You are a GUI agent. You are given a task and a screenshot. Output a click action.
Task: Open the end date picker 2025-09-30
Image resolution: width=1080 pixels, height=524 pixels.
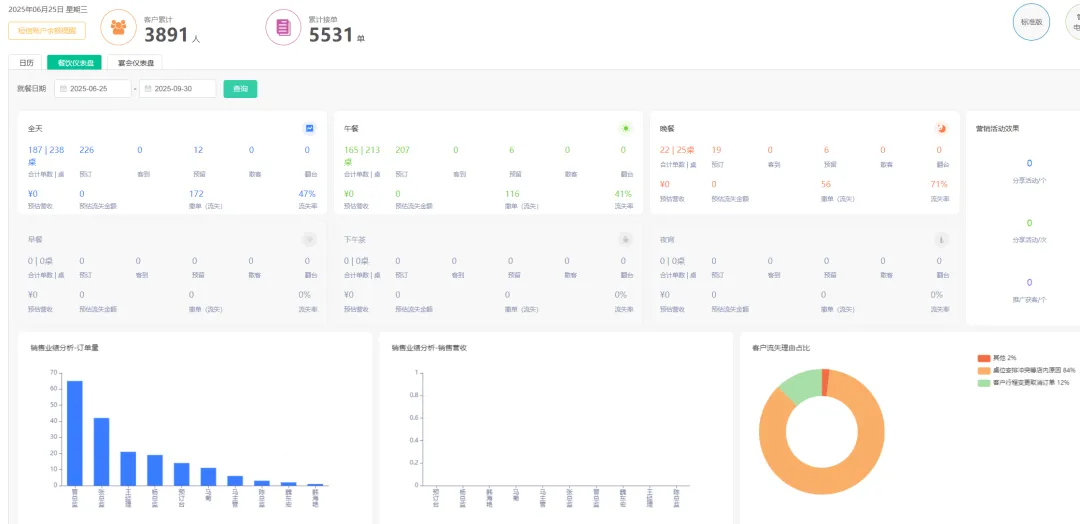[x=178, y=89]
